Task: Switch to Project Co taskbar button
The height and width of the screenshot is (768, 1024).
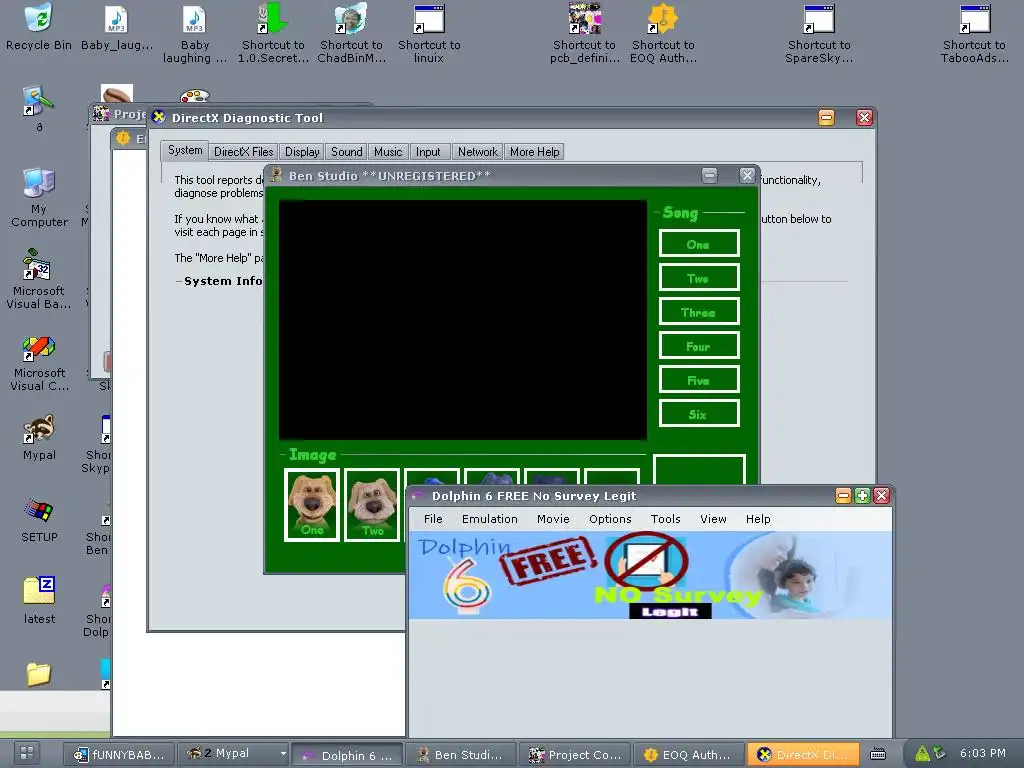Action: 575,754
